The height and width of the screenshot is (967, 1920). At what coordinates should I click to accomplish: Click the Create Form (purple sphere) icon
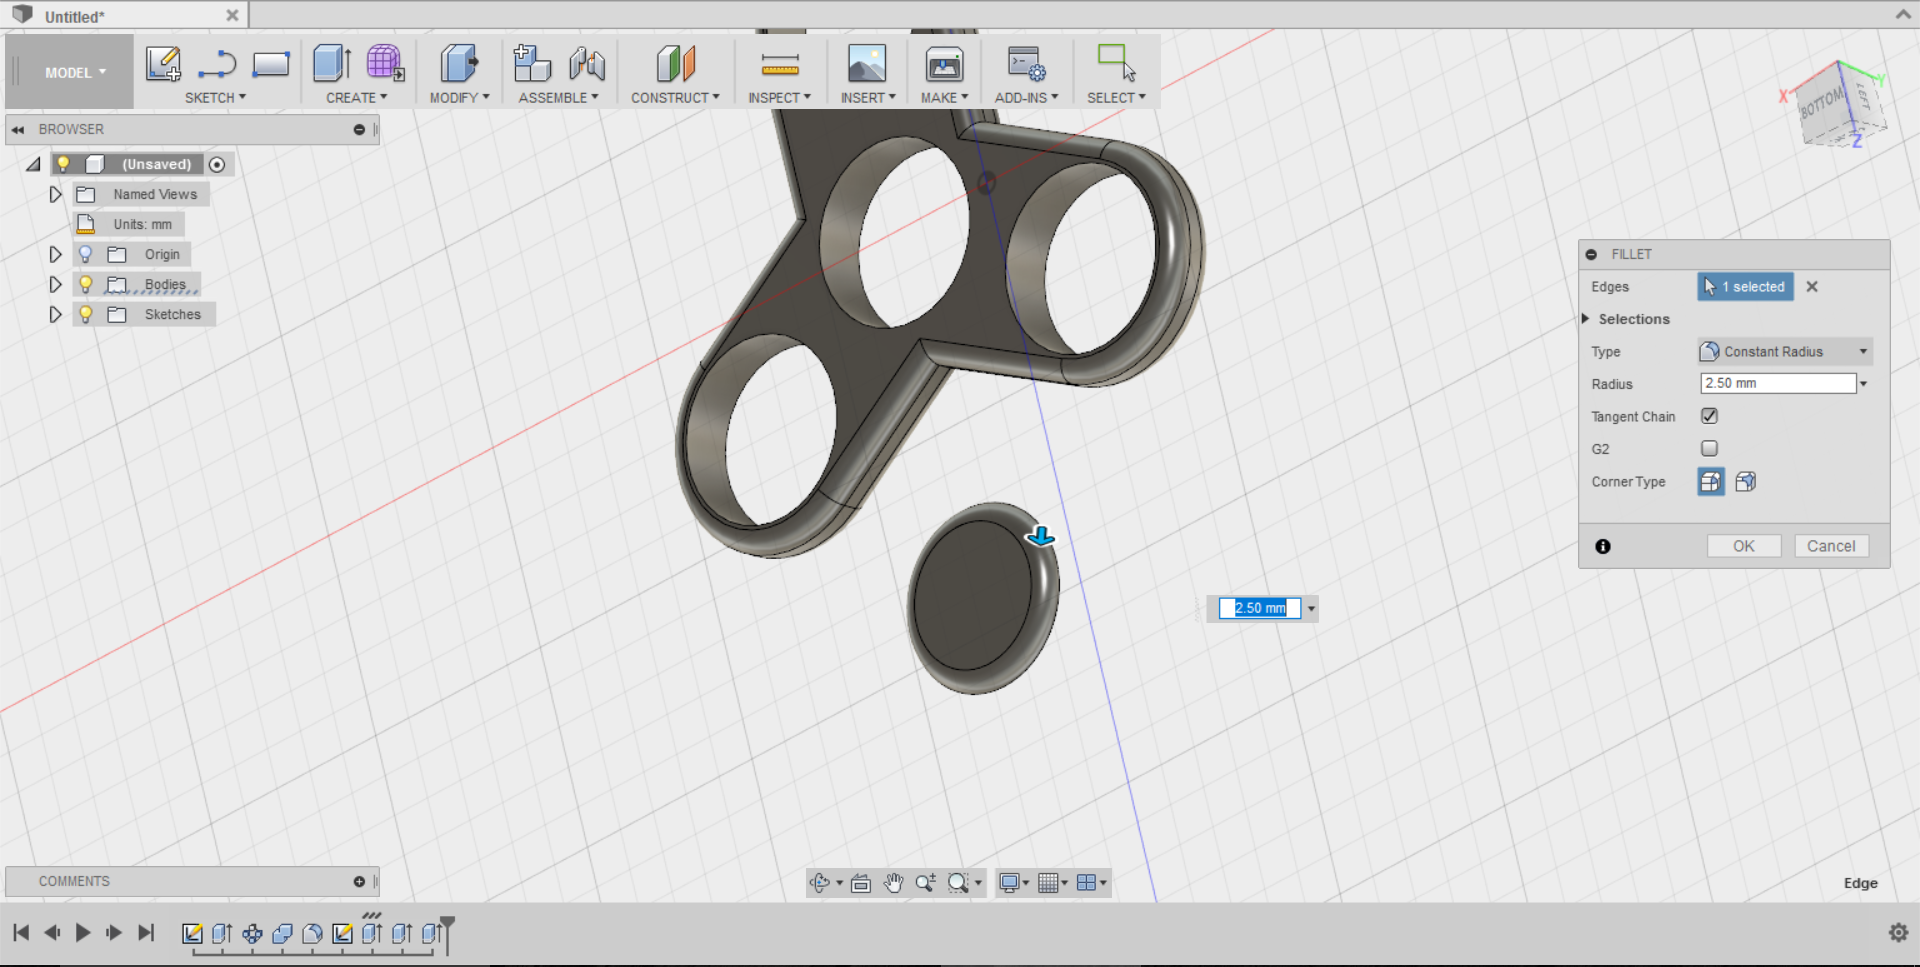click(x=385, y=63)
